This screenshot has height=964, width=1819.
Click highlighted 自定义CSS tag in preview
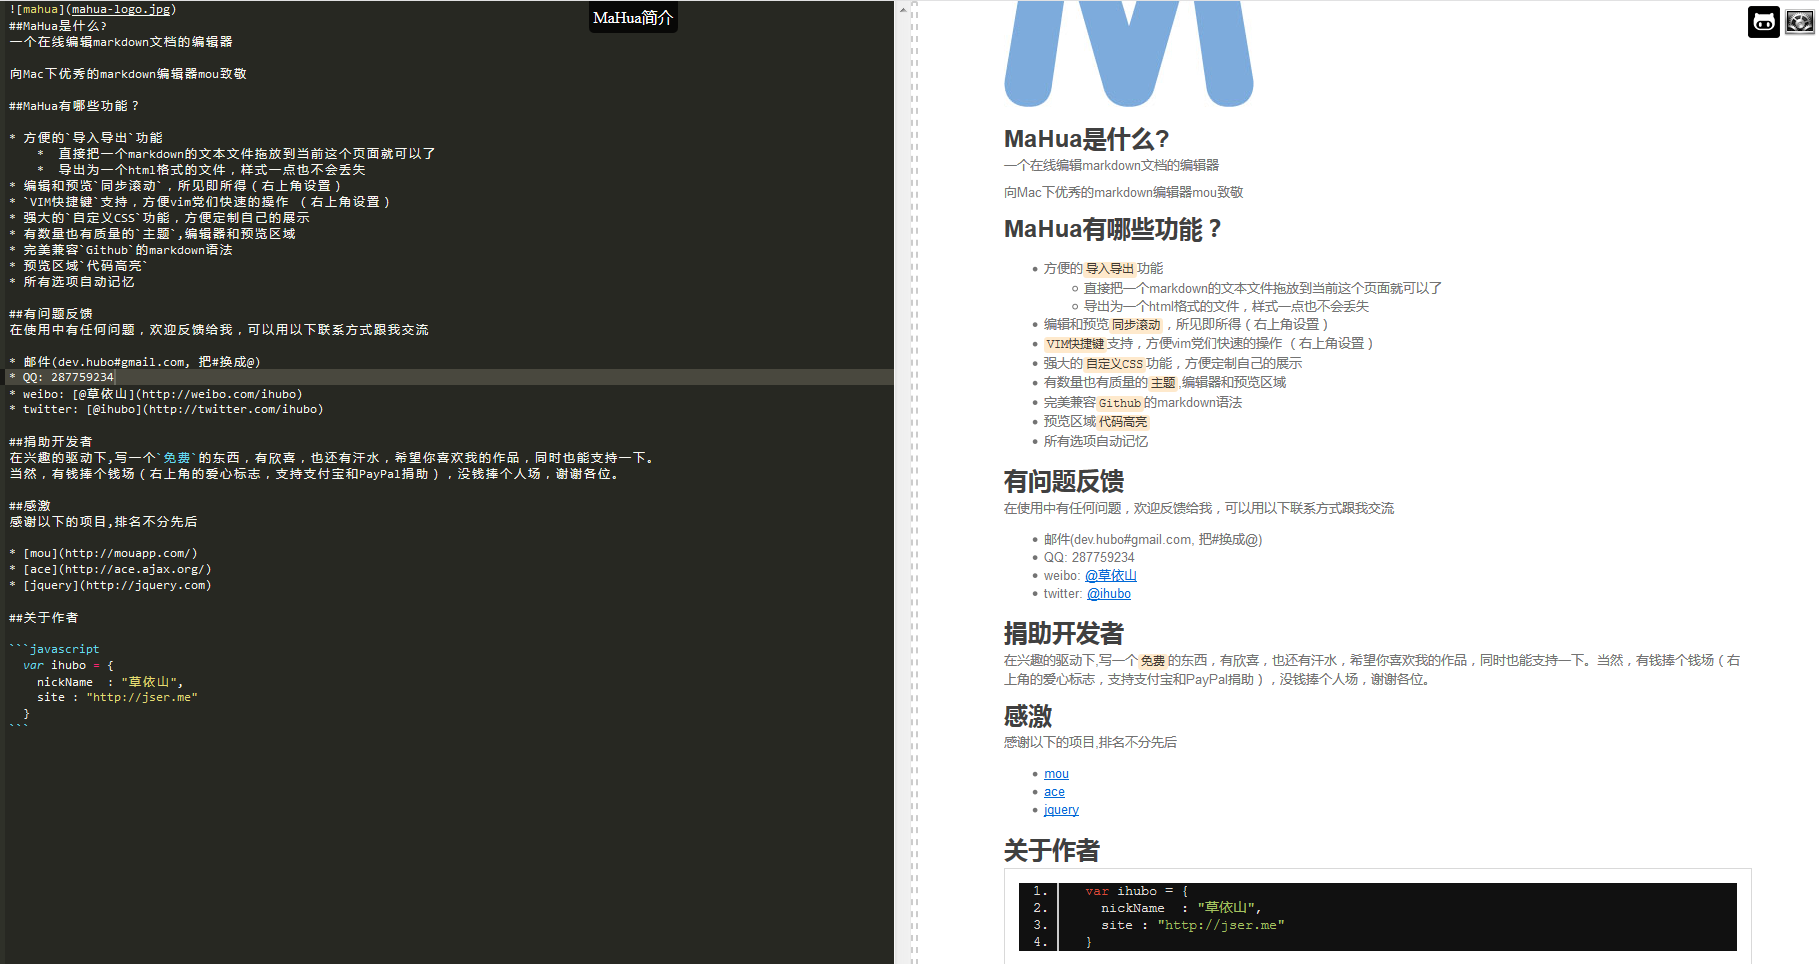pyautogui.click(x=1114, y=363)
